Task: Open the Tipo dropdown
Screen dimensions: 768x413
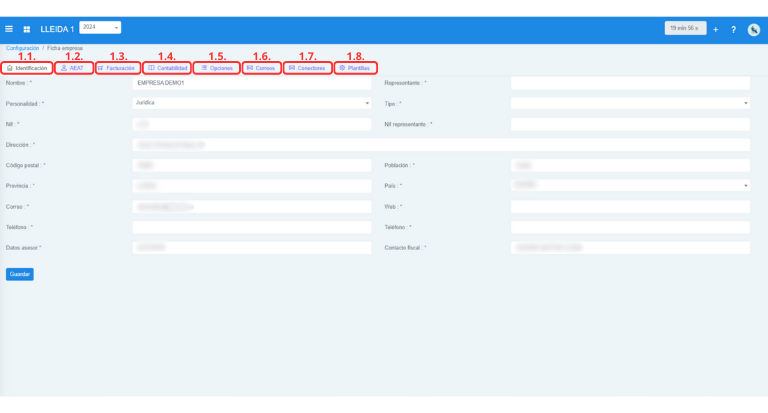Action: (x=630, y=103)
